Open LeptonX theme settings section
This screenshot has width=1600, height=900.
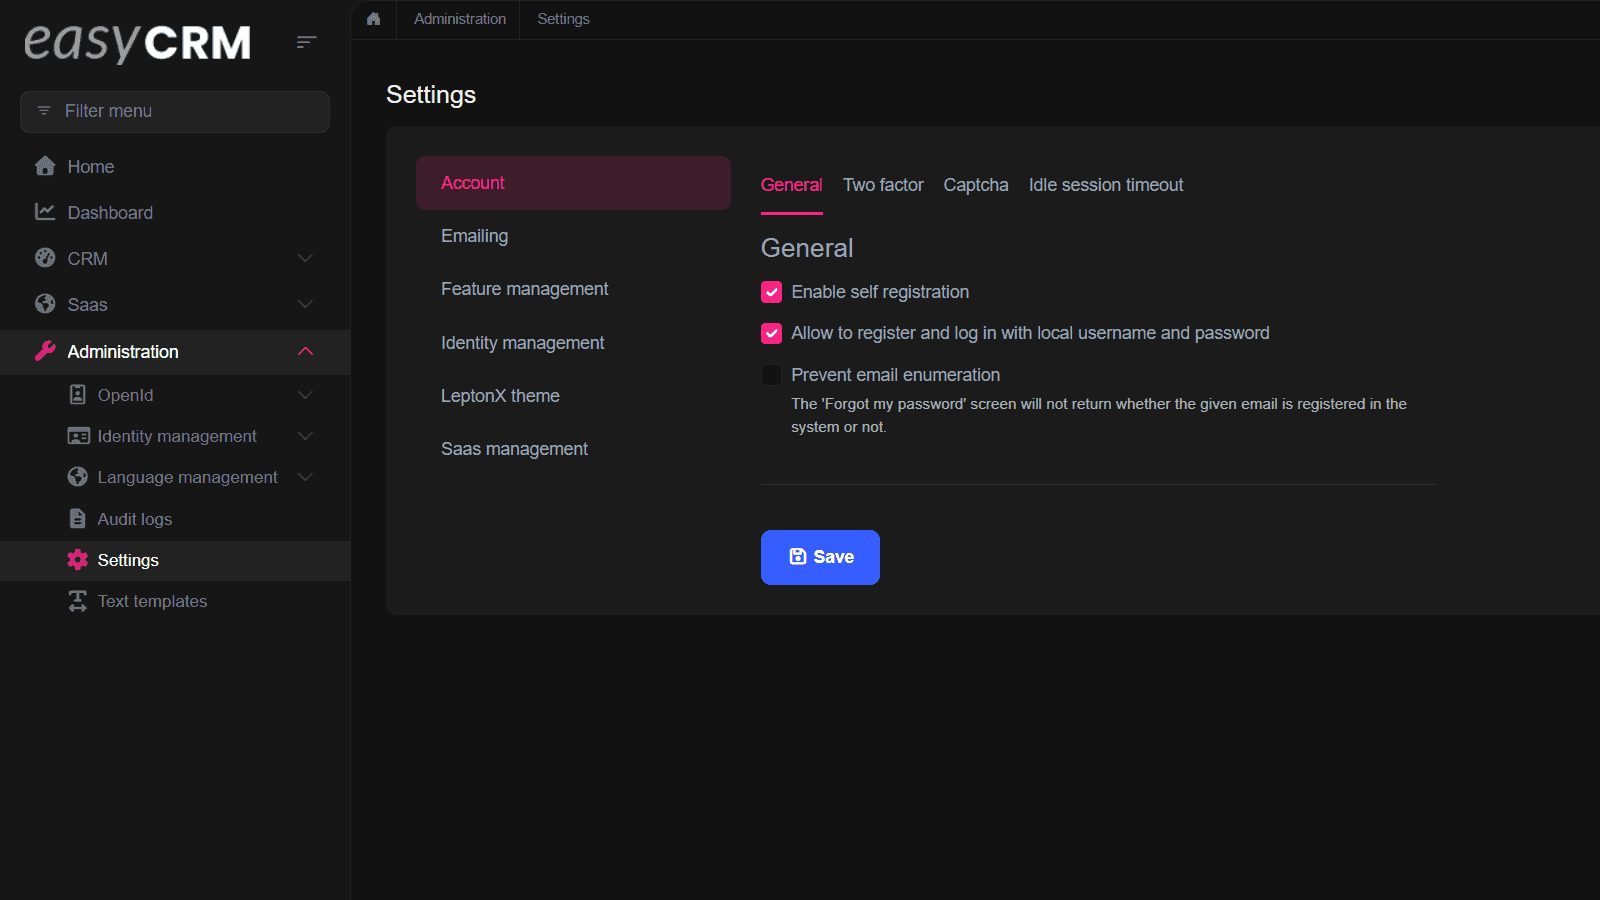573,396
